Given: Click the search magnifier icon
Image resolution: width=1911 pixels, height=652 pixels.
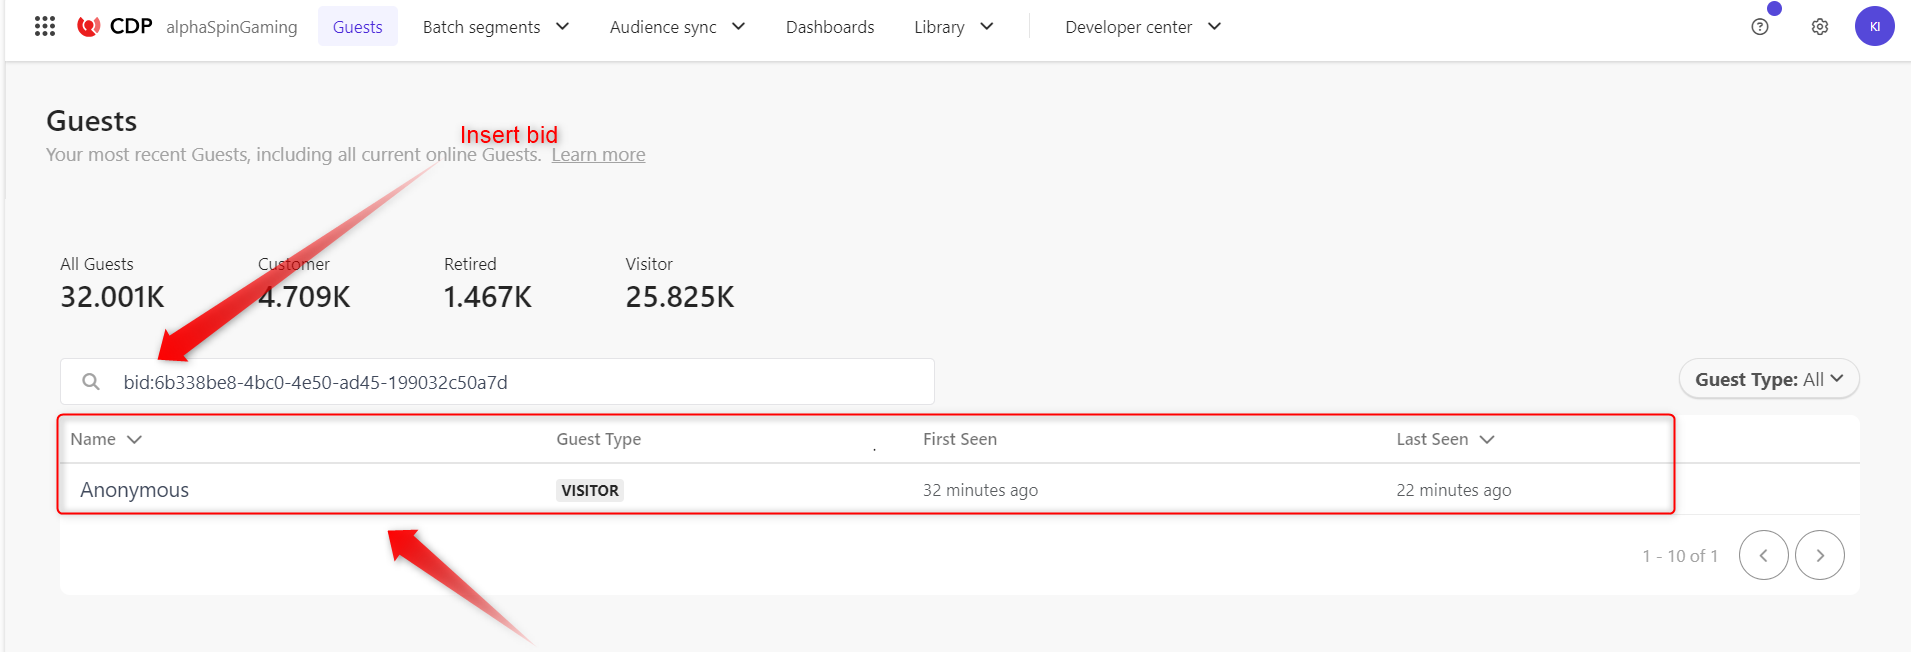Looking at the screenshot, I should click(x=91, y=382).
